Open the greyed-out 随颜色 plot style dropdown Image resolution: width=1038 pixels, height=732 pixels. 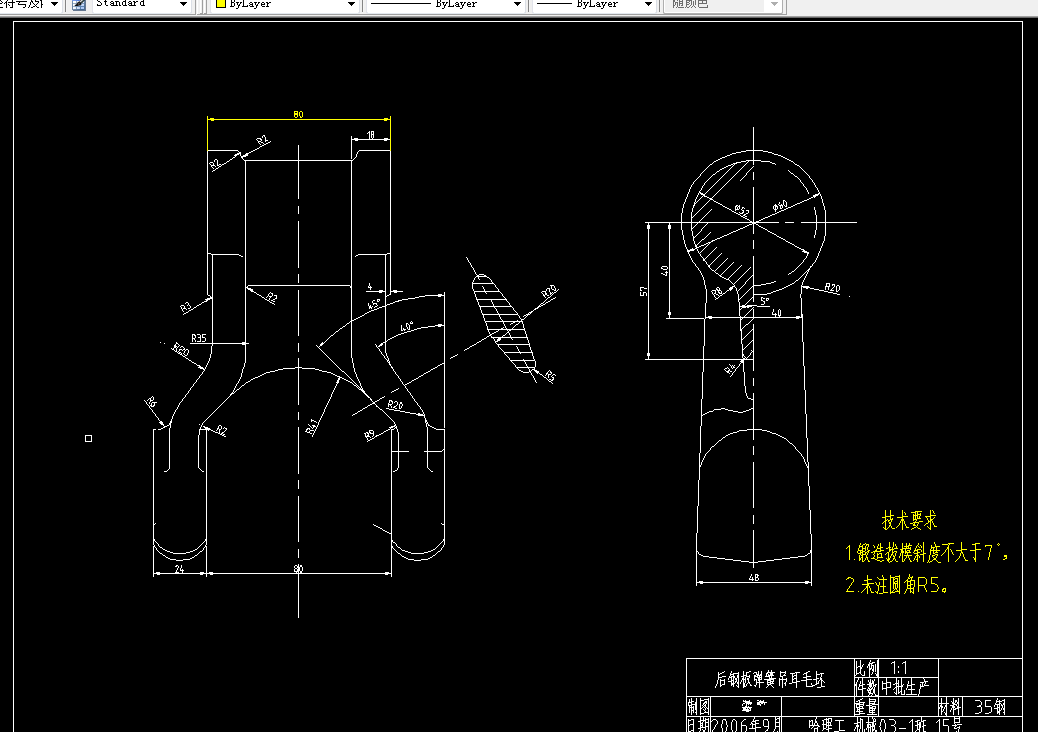point(775,5)
